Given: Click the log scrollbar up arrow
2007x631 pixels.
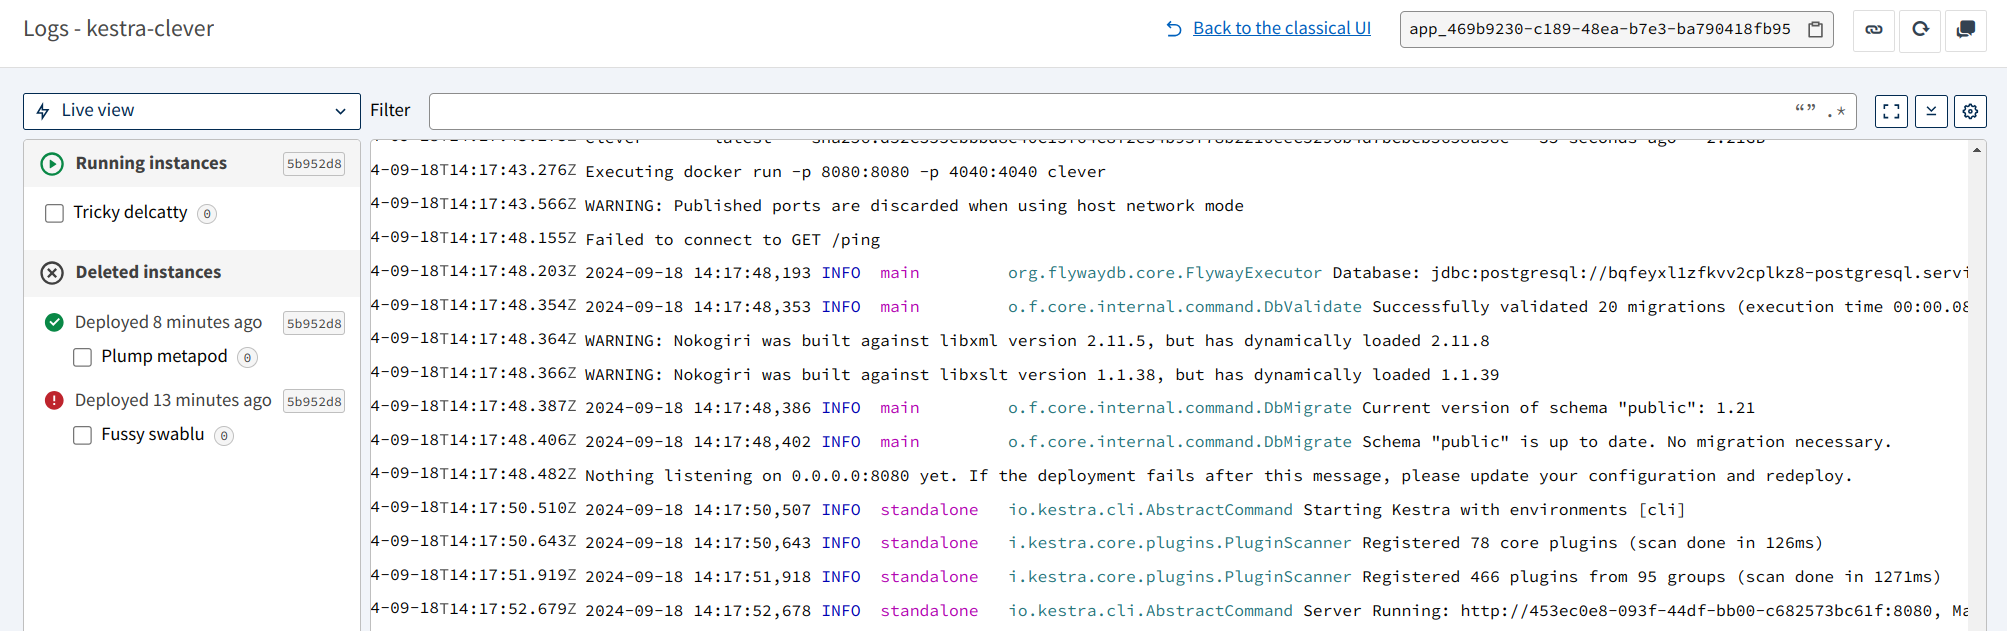Looking at the screenshot, I should point(1976,150).
